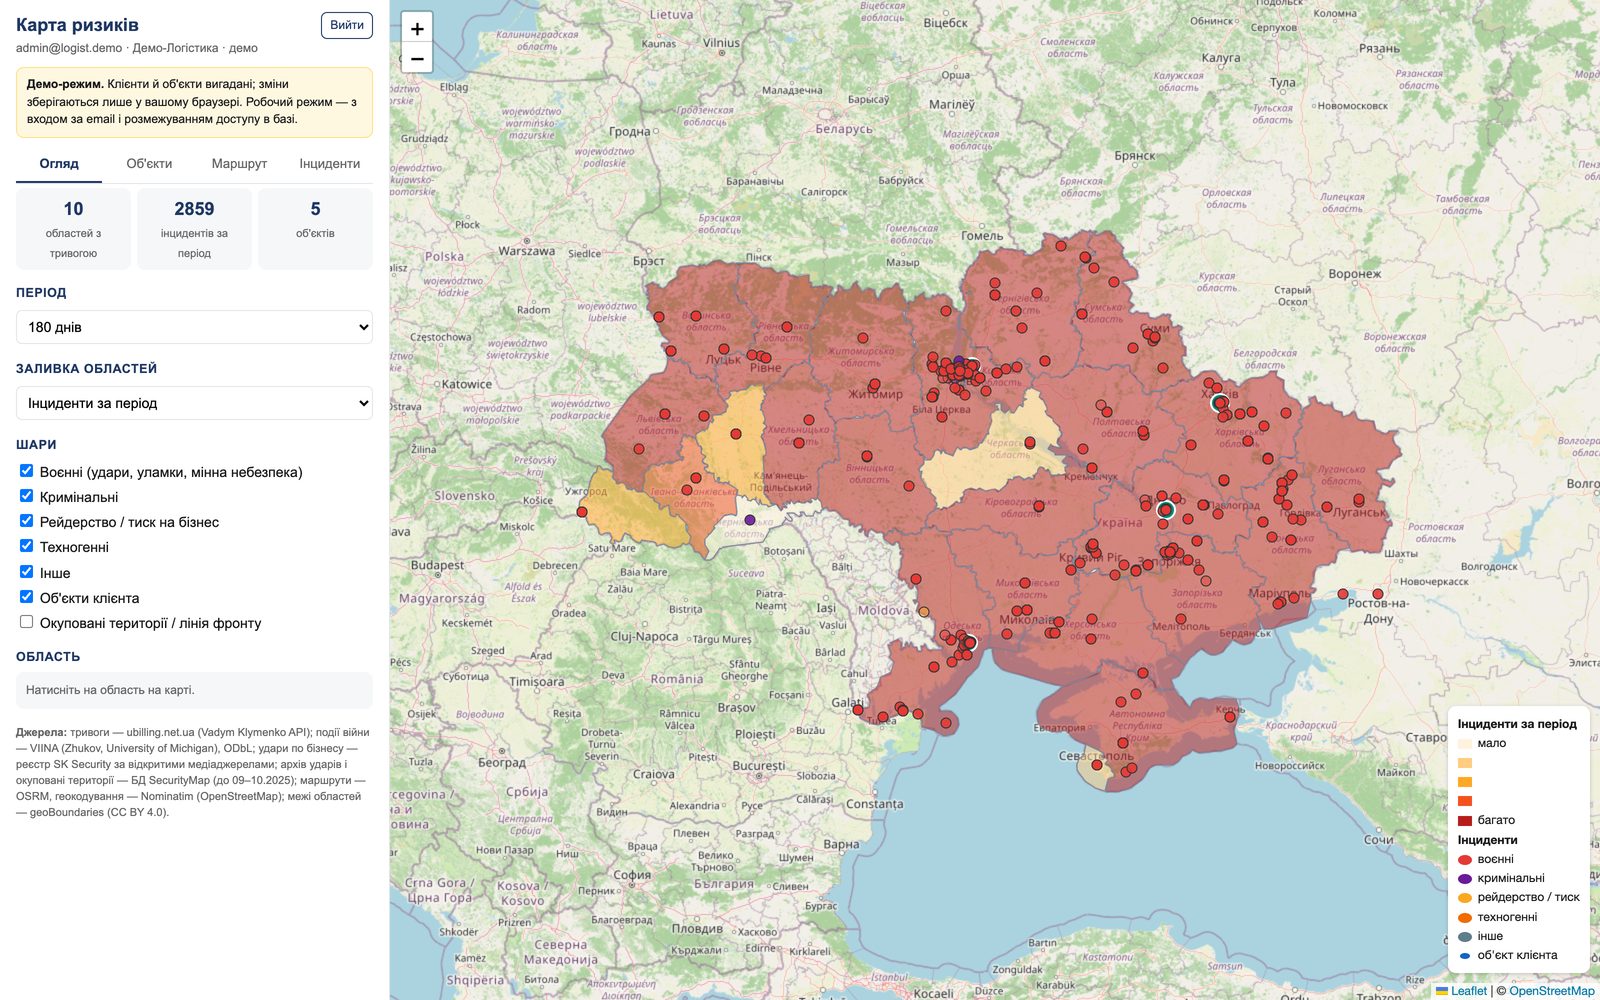Select the green client object marker near Dnipro
Viewport: 1600px width, 1000px height.
[1165, 510]
